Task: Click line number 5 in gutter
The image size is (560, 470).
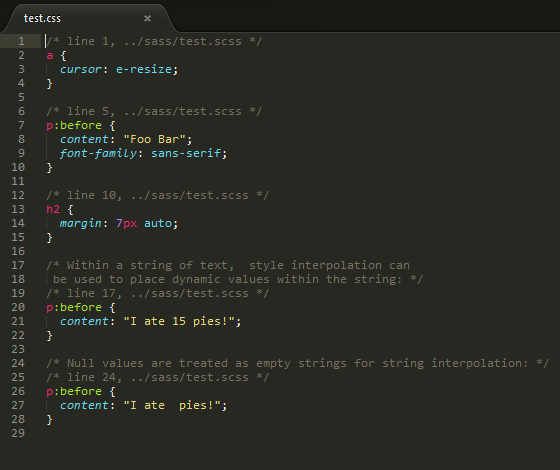Action: tap(21, 97)
